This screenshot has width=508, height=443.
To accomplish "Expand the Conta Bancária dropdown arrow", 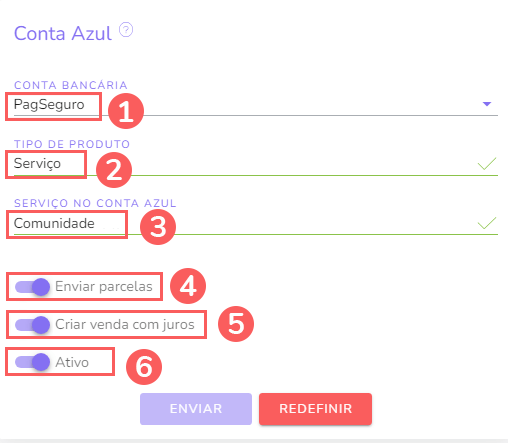I will [x=487, y=104].
